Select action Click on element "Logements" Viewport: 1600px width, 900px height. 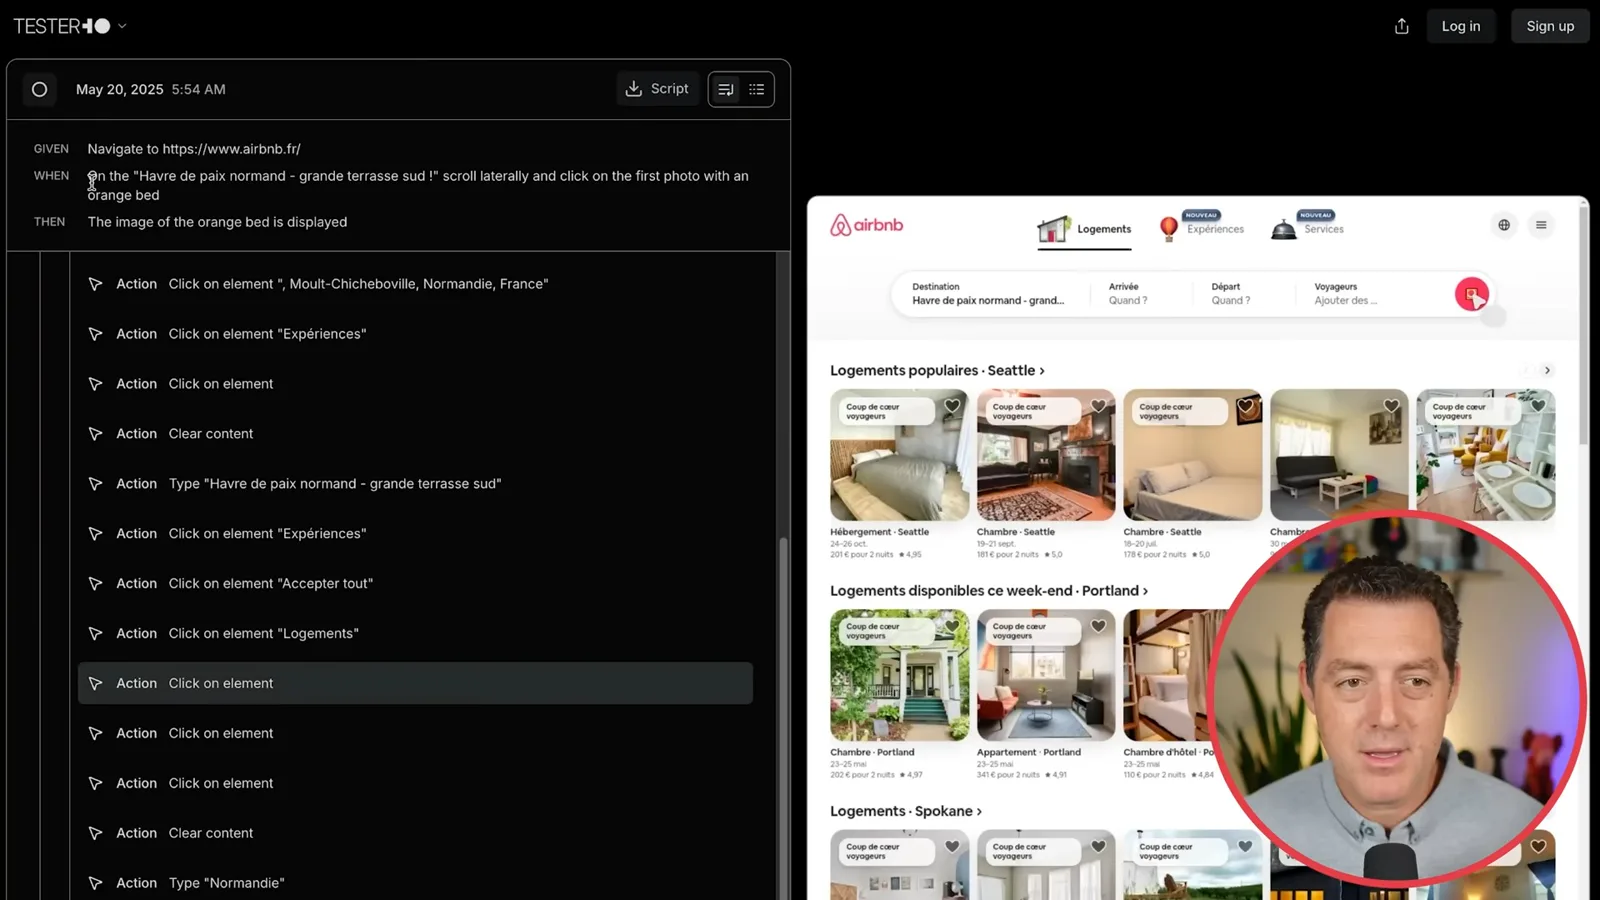(x=415, y=634)
